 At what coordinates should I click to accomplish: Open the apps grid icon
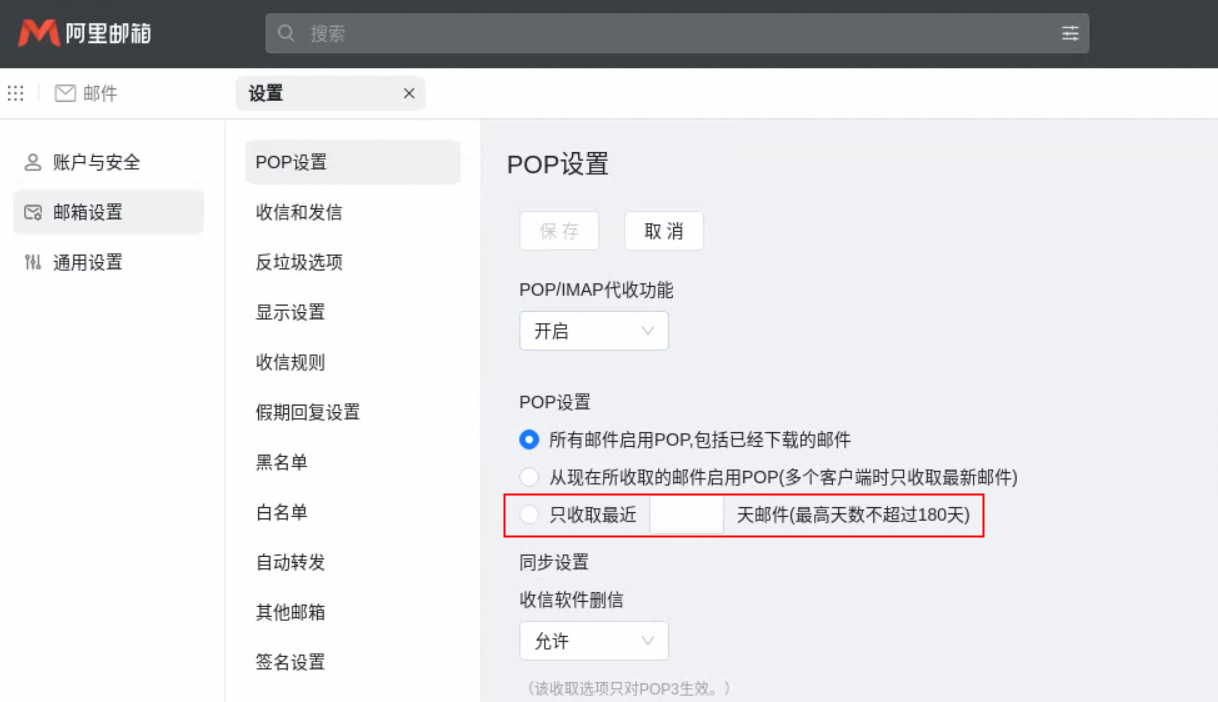15,93
